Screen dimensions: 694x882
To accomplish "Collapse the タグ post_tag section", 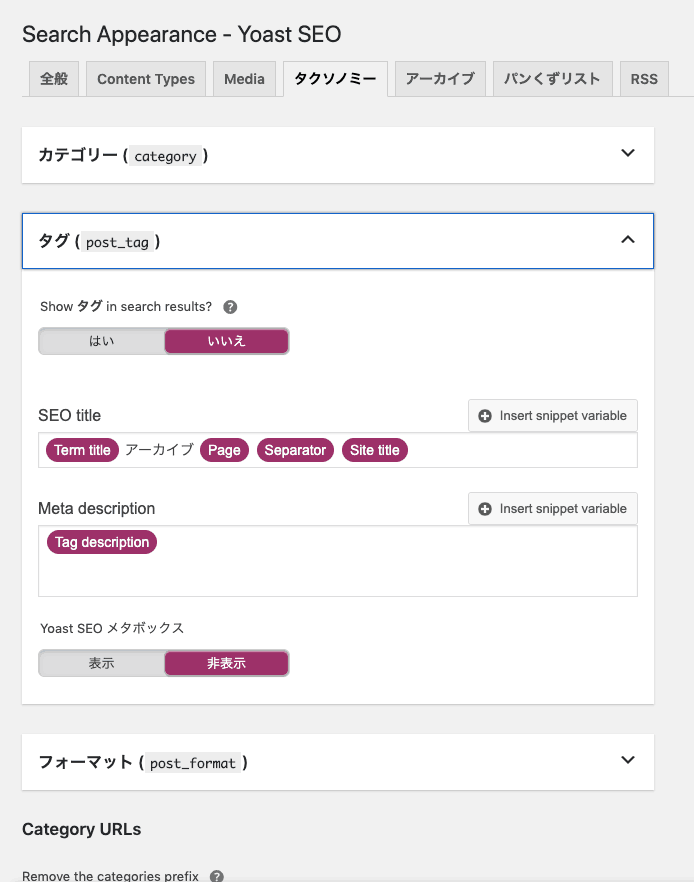I will coord(627,240).
